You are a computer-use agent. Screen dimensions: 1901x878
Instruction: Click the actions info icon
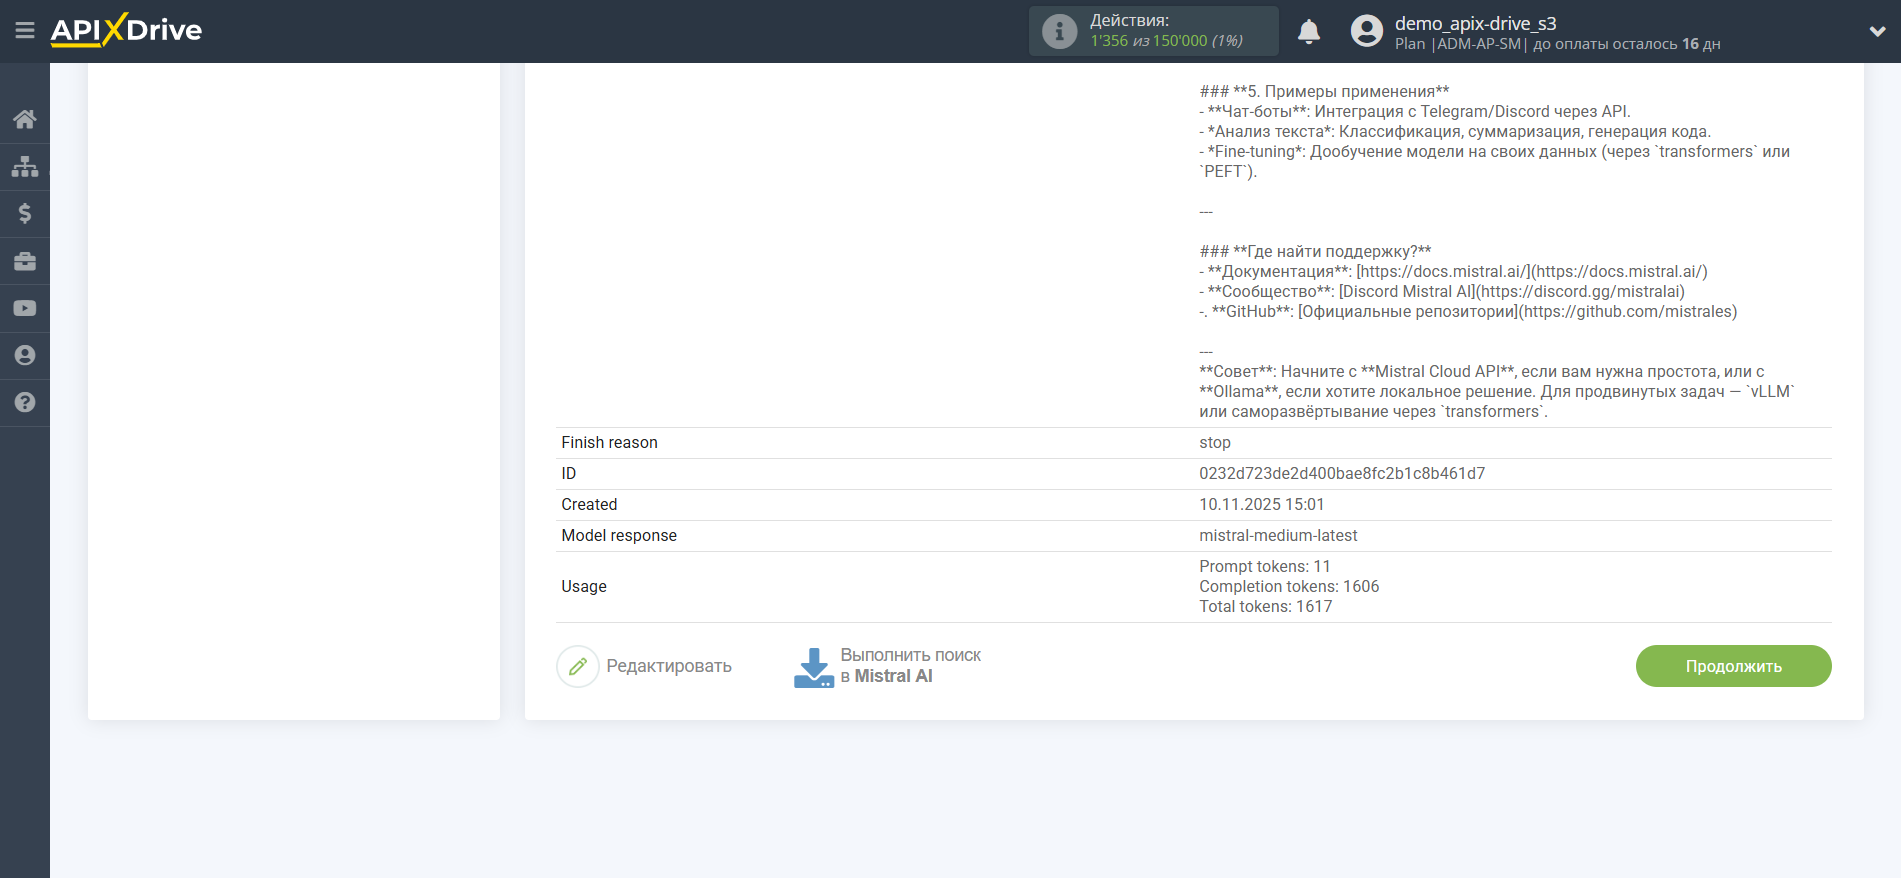[x=1059, y=32]
